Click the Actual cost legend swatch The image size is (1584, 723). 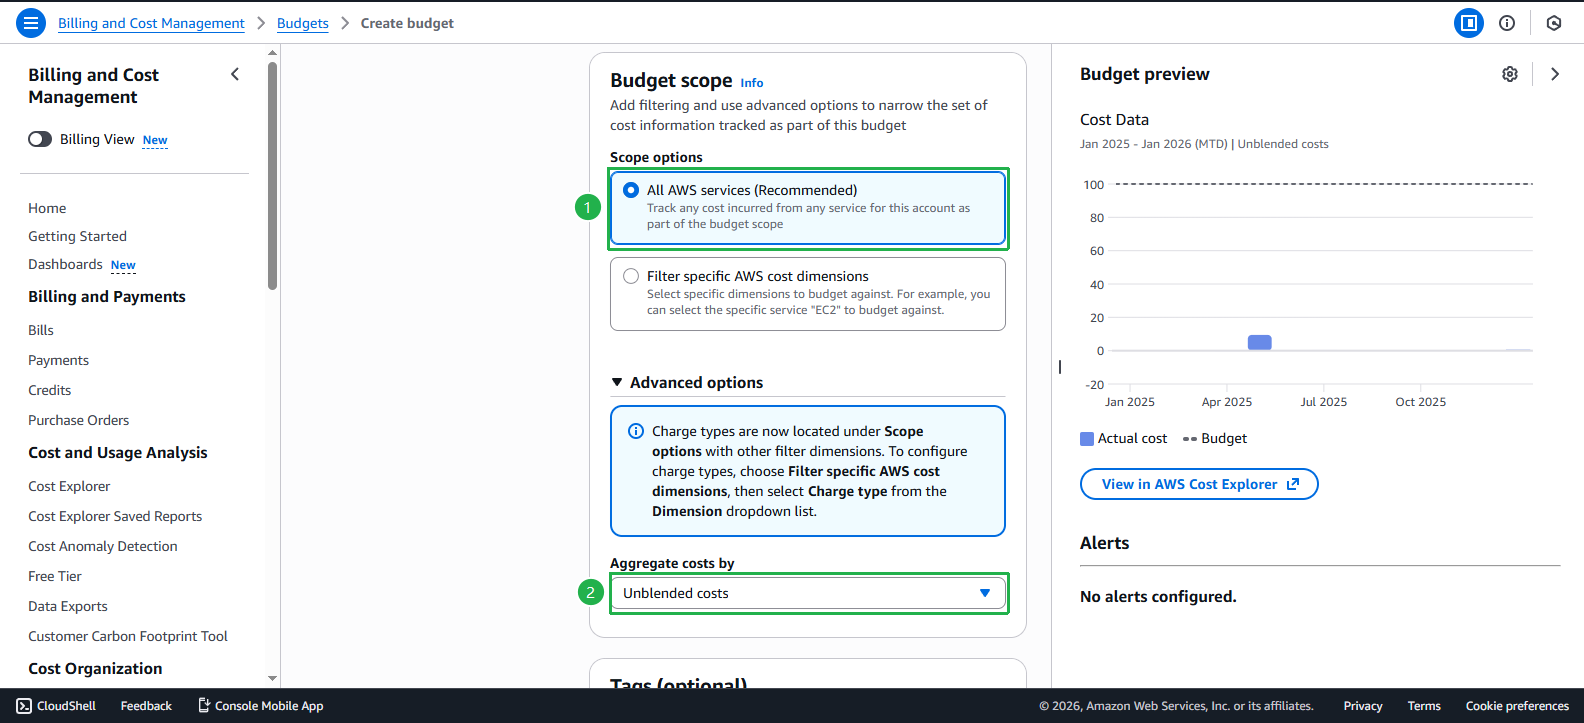tap(1087, 439)
